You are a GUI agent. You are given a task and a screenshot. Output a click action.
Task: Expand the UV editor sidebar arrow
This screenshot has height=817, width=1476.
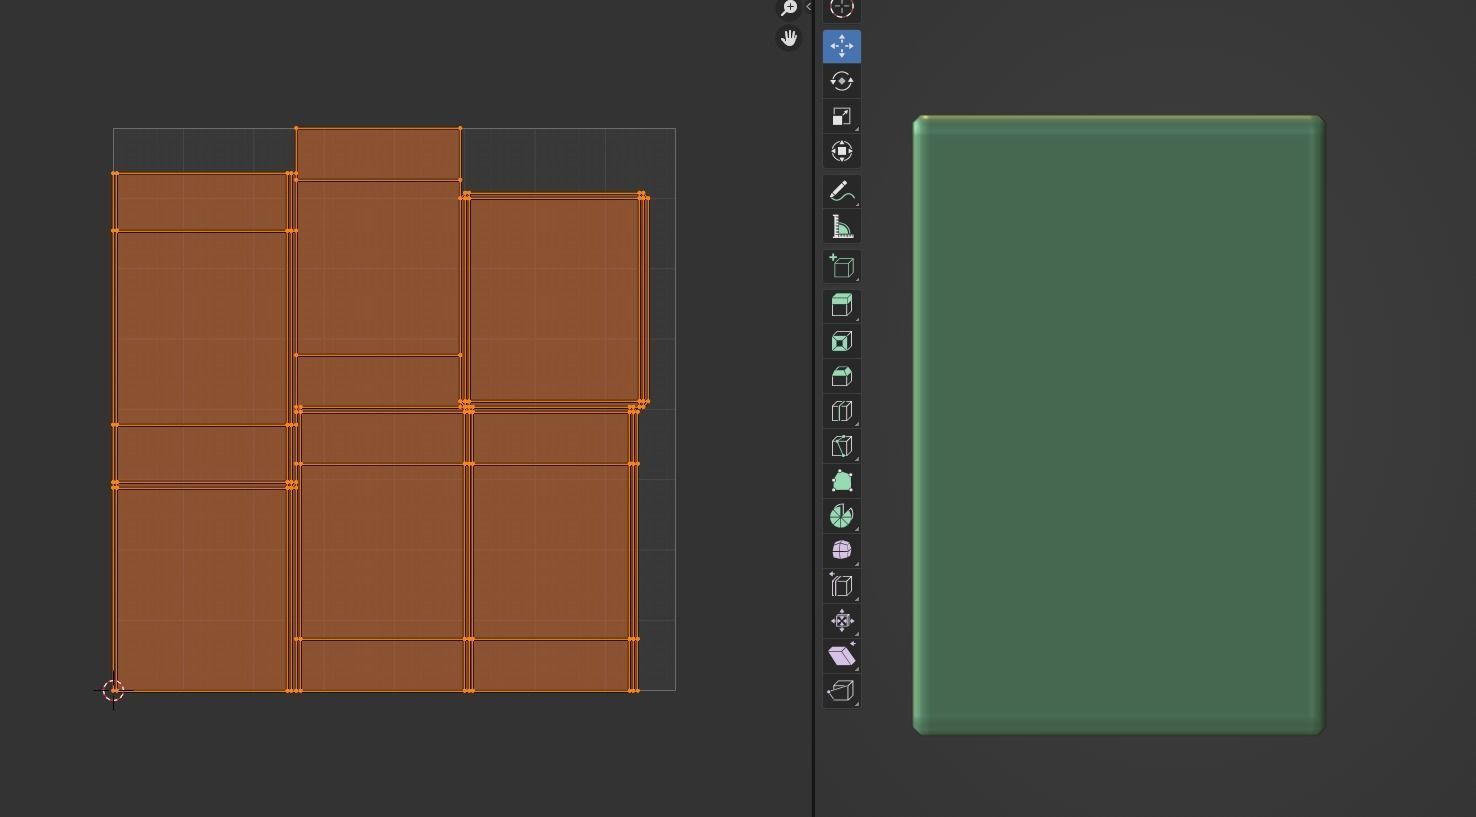(x=808, y=7)
